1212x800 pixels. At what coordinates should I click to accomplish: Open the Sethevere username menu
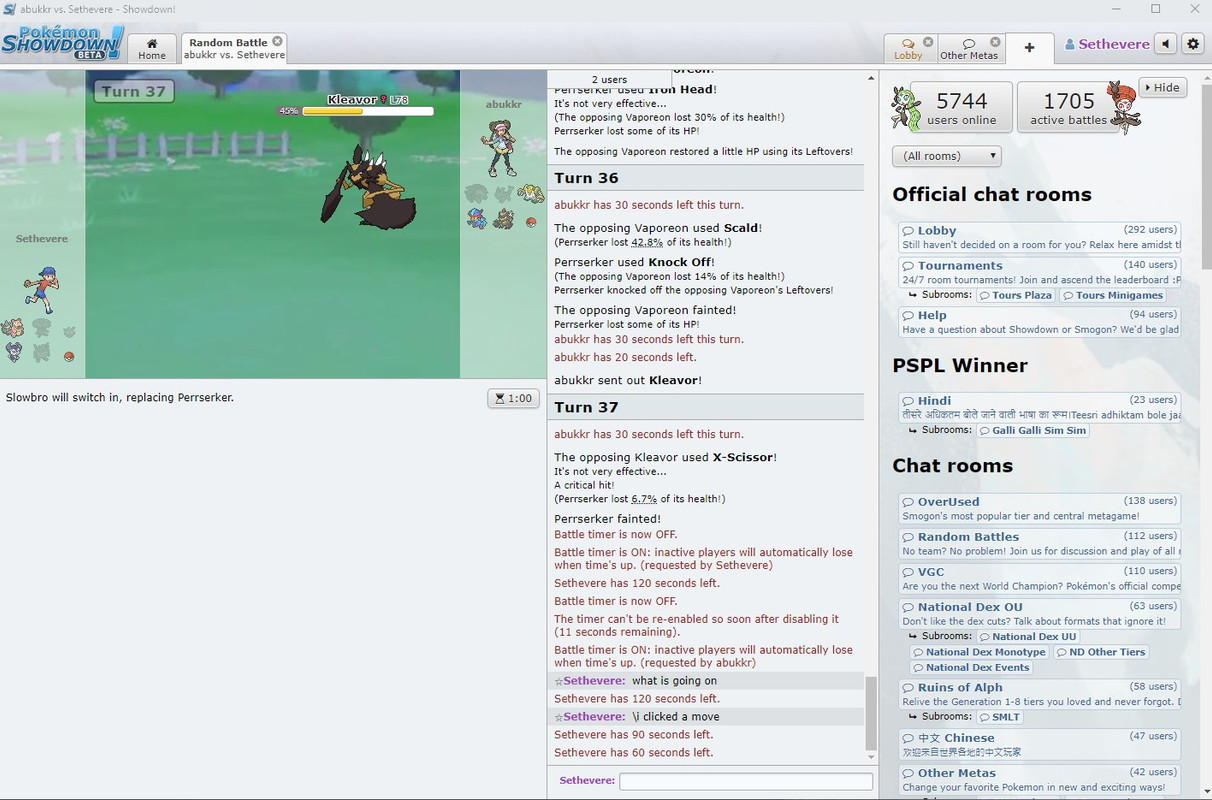pyautogui.click(x=1107, y=44)
